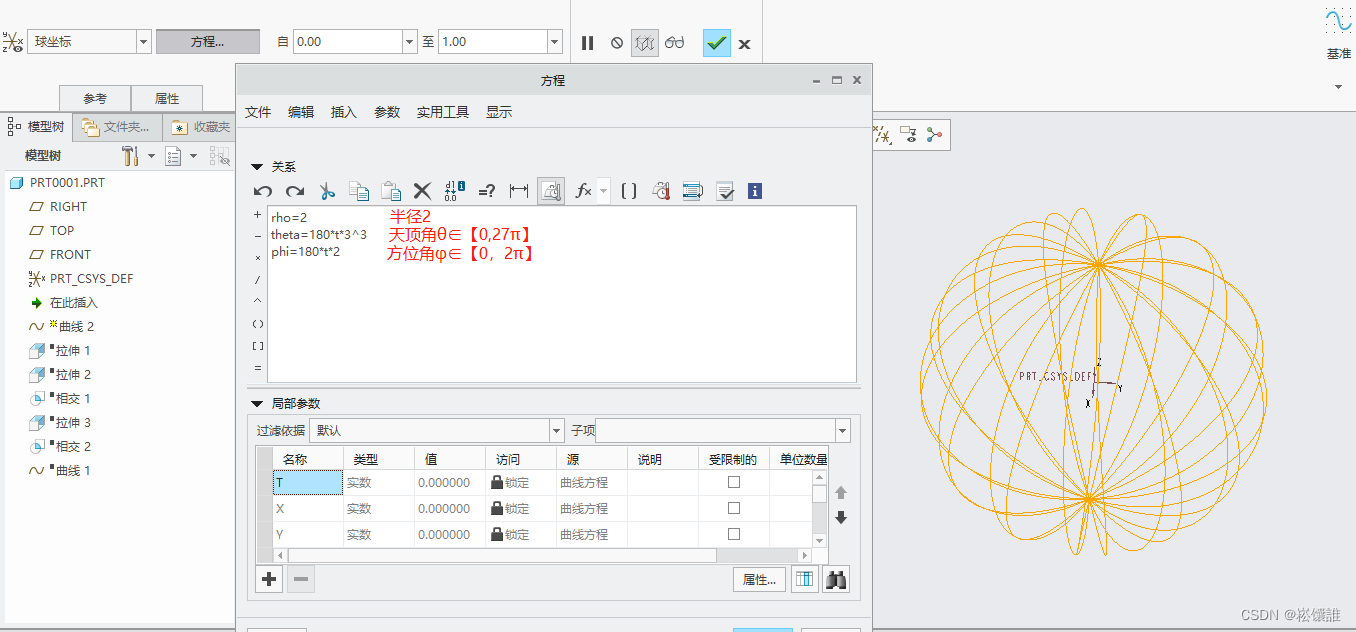Click the glasses preview icon

tap(675, 42)
